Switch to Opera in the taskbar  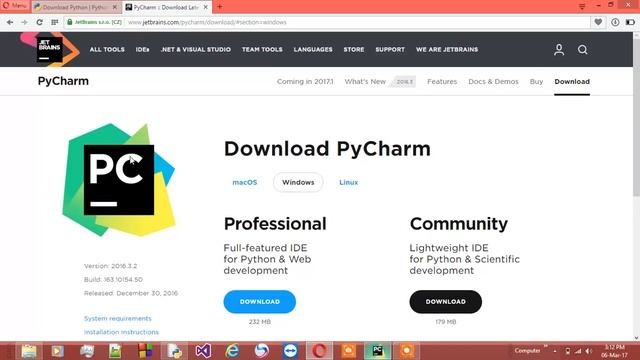point(319,351)
